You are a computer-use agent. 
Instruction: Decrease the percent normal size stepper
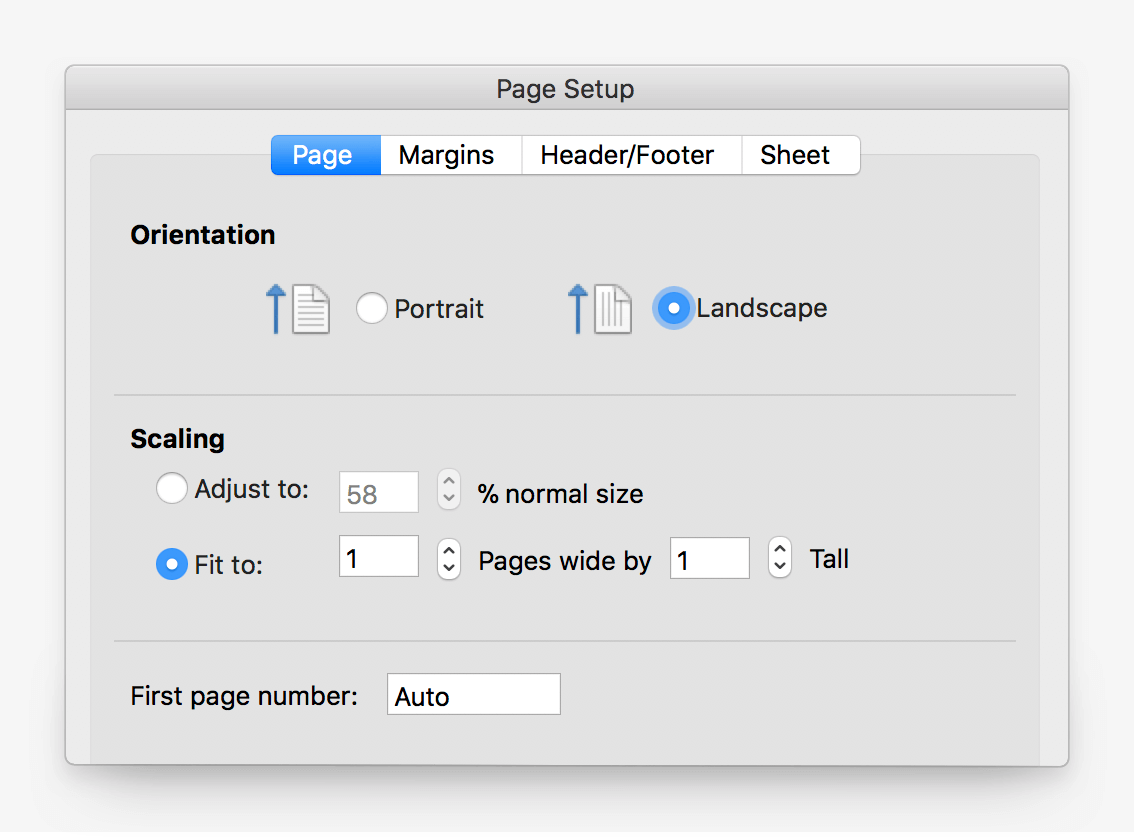[449, 499]
